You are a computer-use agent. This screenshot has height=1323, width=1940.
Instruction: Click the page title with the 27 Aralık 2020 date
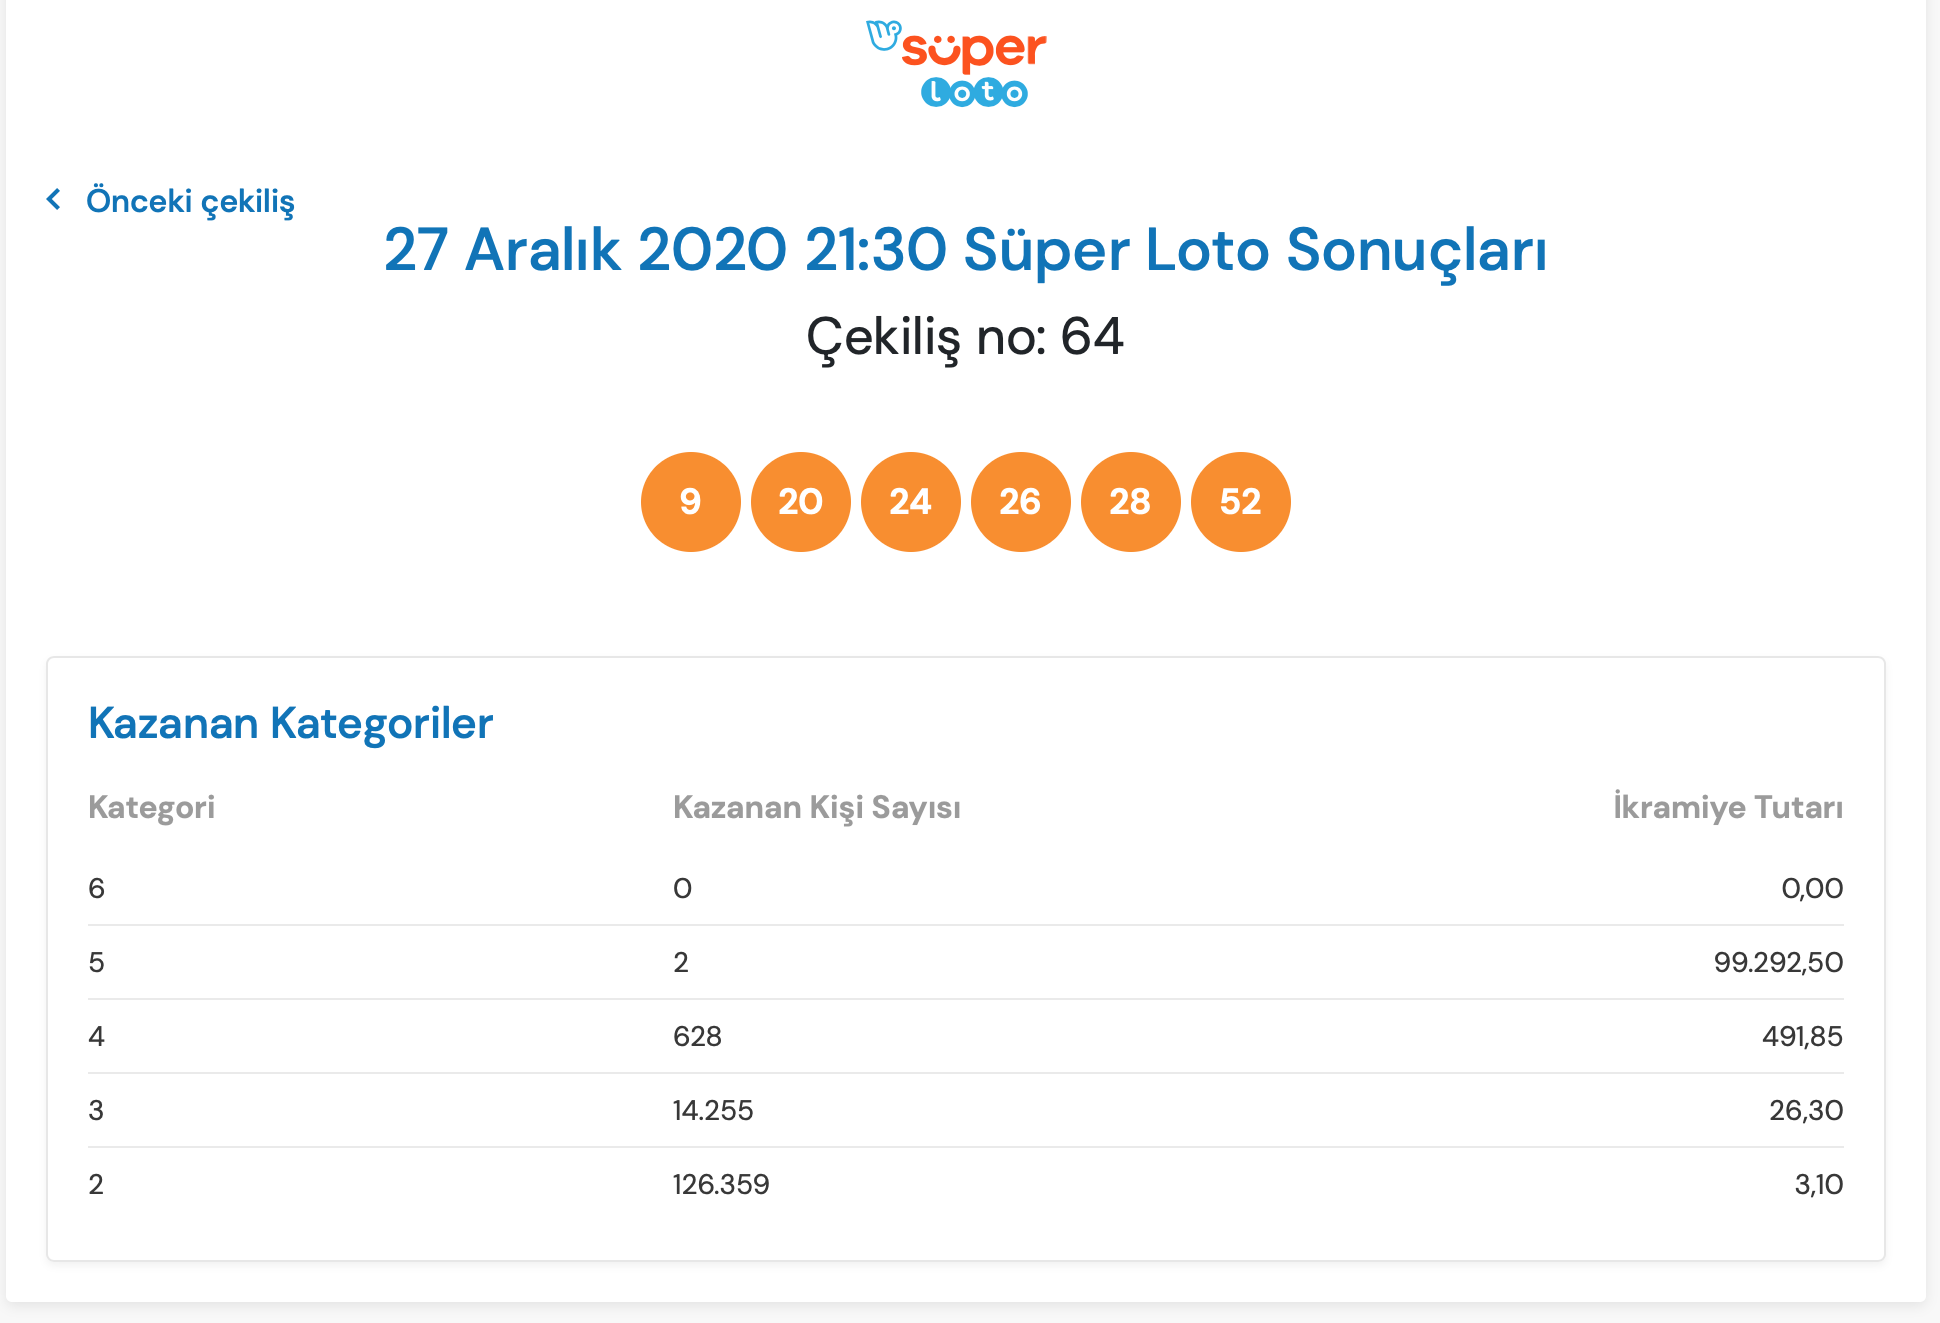(965, 250)
